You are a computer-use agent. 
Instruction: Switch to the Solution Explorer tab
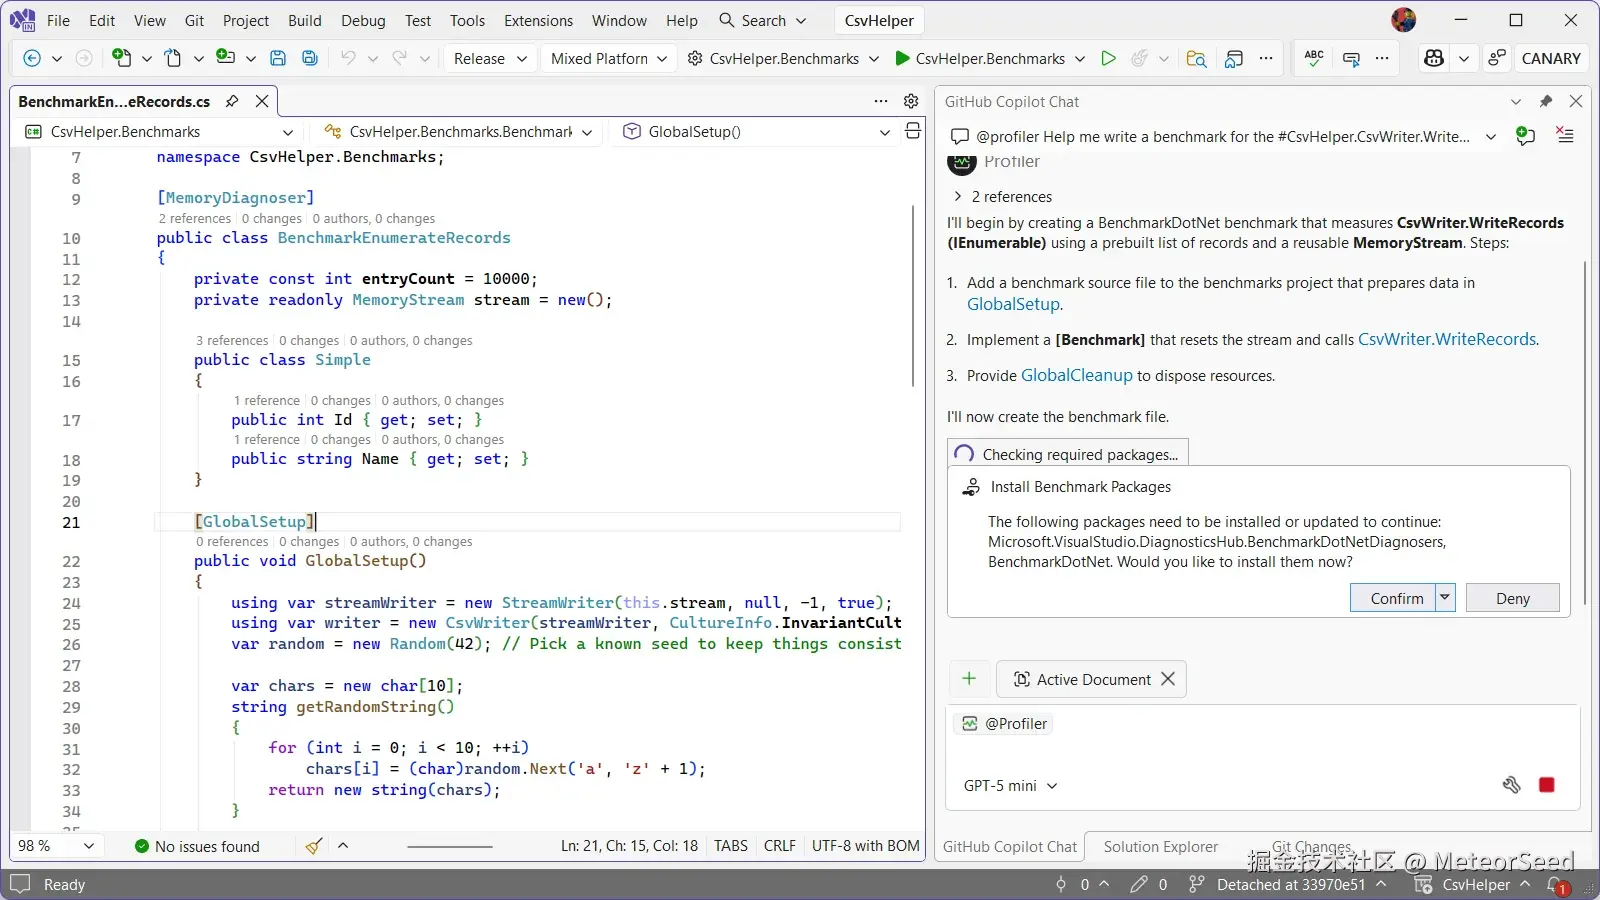1160,846
